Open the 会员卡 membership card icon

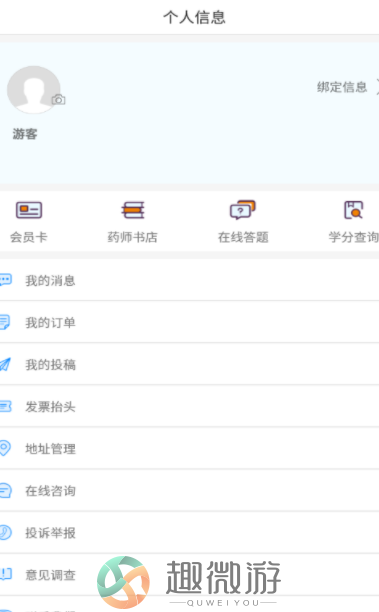click(29, 210)
